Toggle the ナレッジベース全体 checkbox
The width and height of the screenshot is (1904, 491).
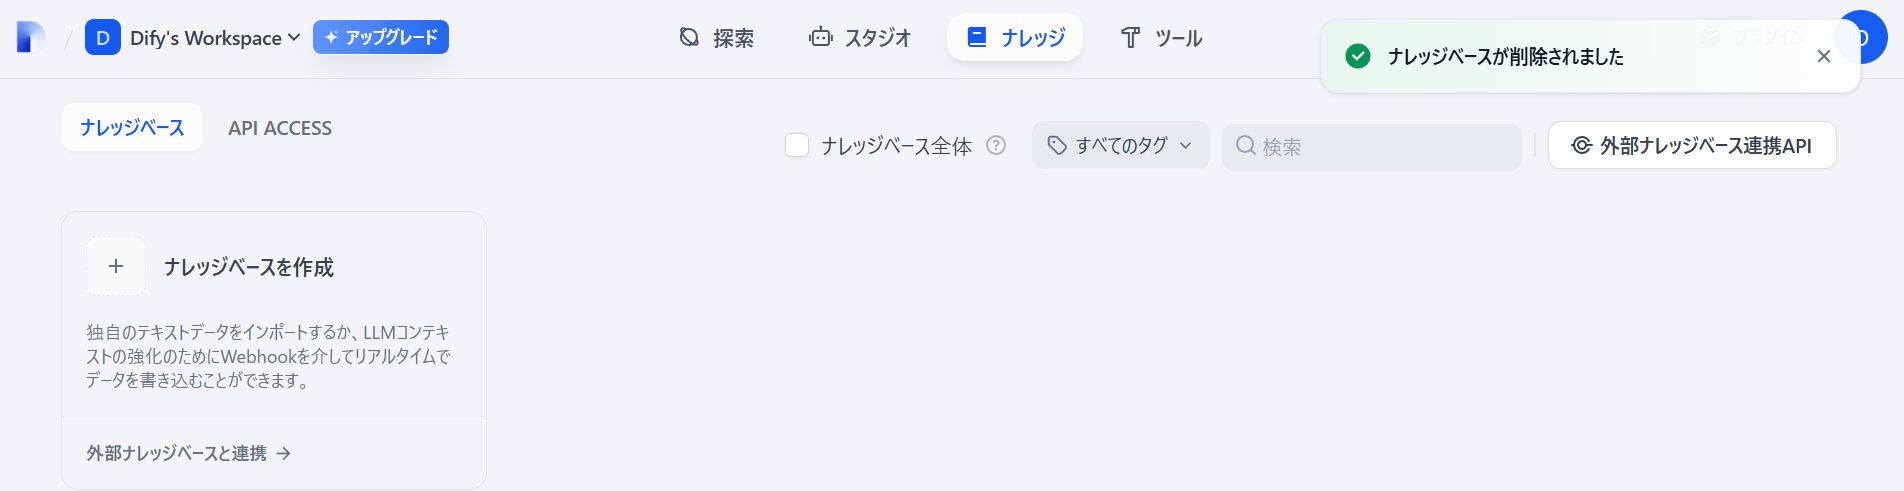point(797,145)
